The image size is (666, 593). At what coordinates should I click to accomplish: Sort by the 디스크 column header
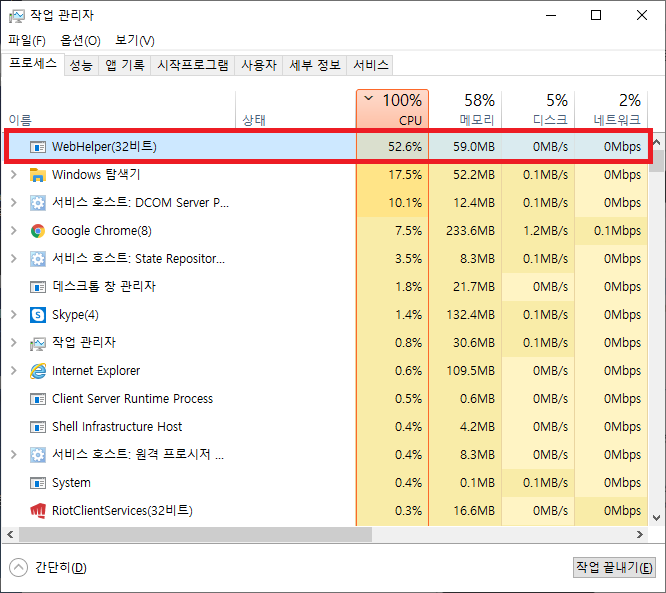[x=539, y=109]
